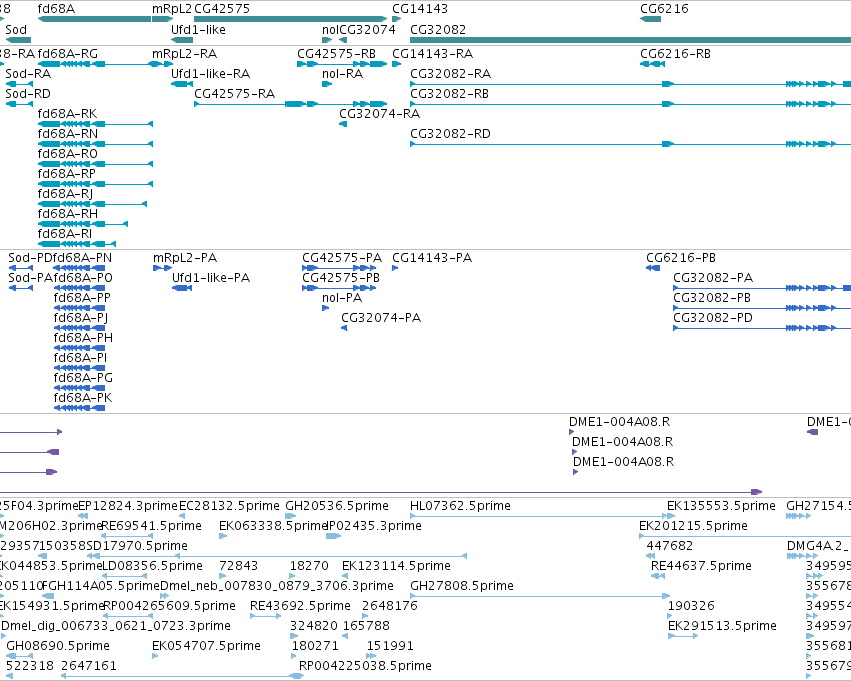Click the Ufd1-like-PA protein label

point(211,278)
